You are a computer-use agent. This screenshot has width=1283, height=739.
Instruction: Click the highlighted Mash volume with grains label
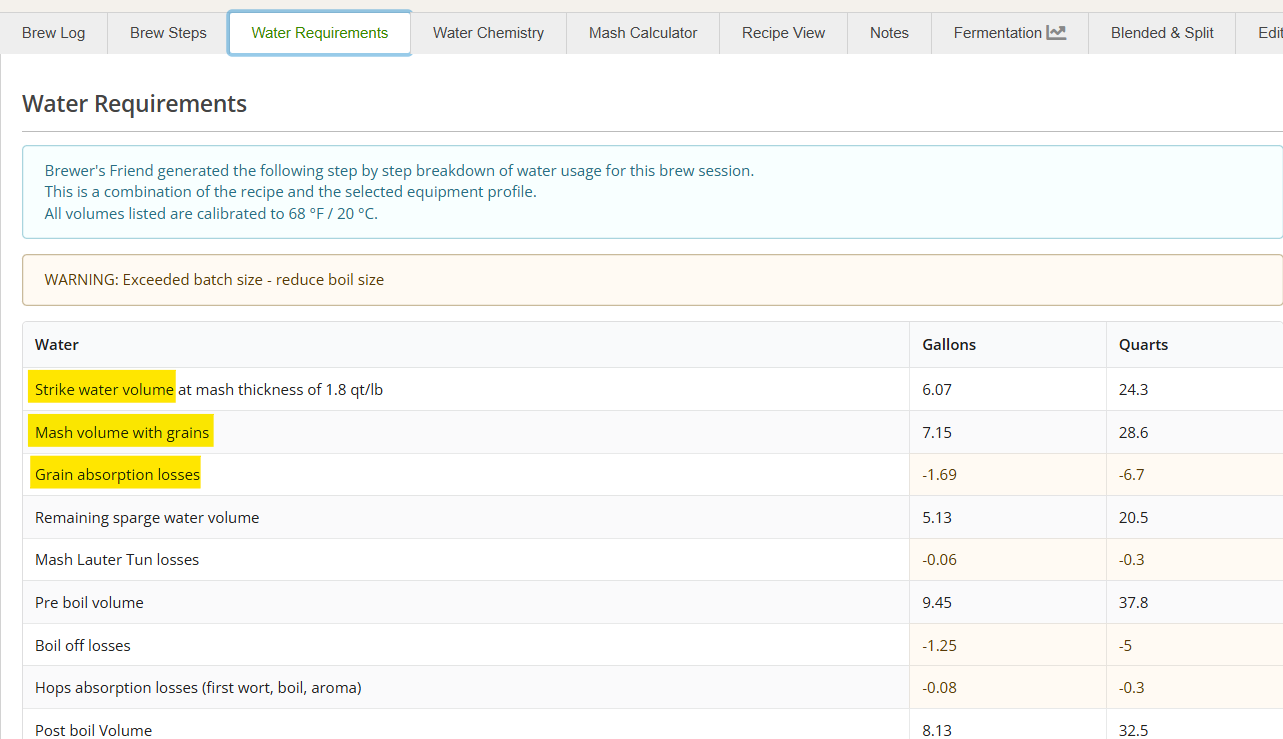point(122,433)
